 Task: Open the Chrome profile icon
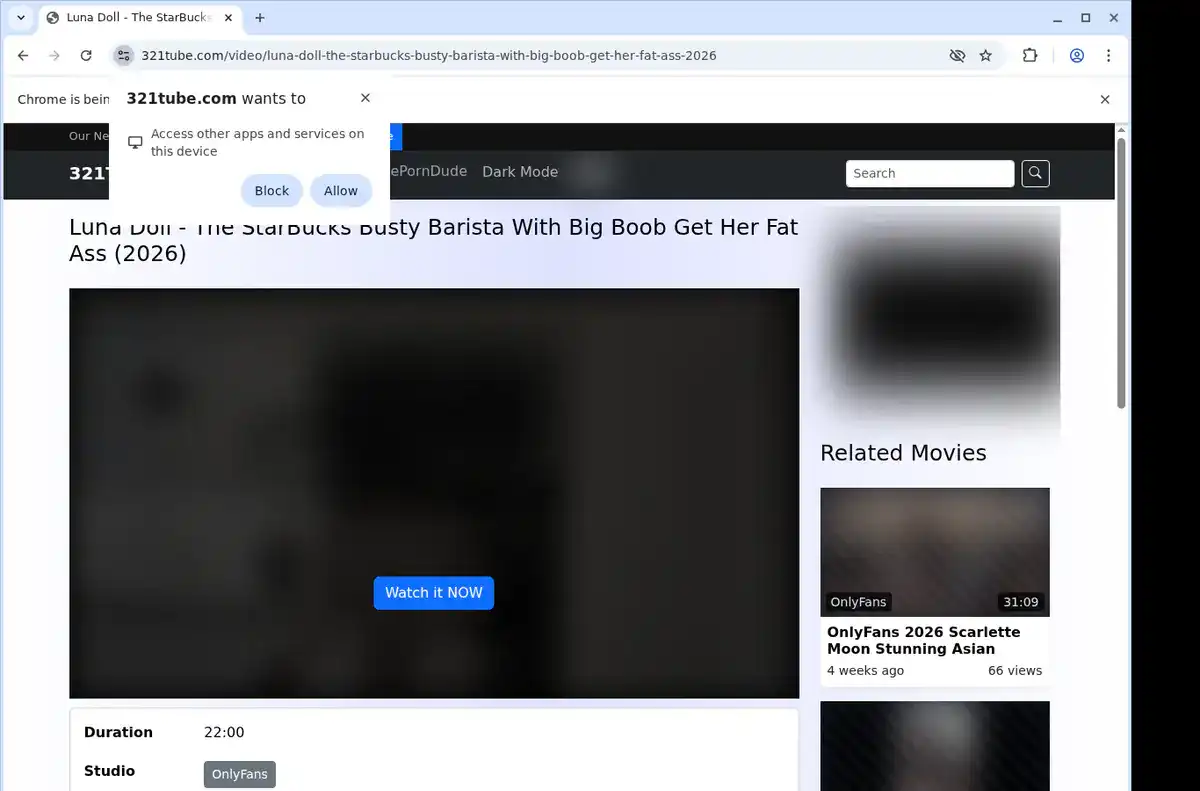tap(1077, 56)
